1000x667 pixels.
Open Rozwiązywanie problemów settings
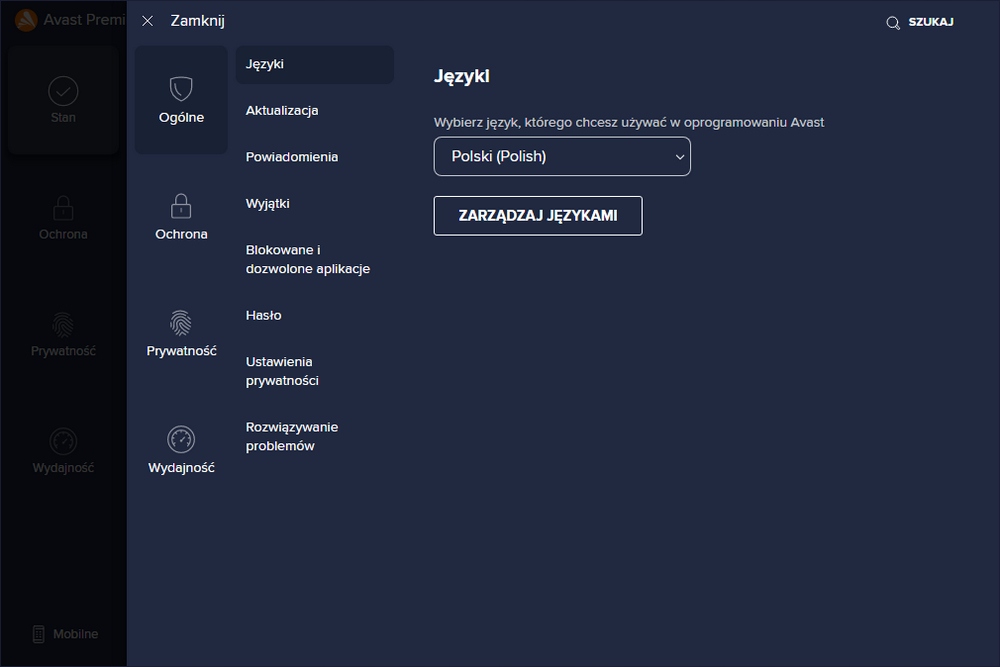(292, 436)
